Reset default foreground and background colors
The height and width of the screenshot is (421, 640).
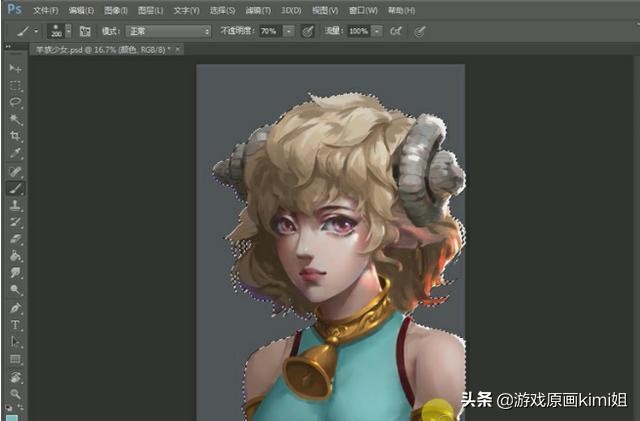9,407
